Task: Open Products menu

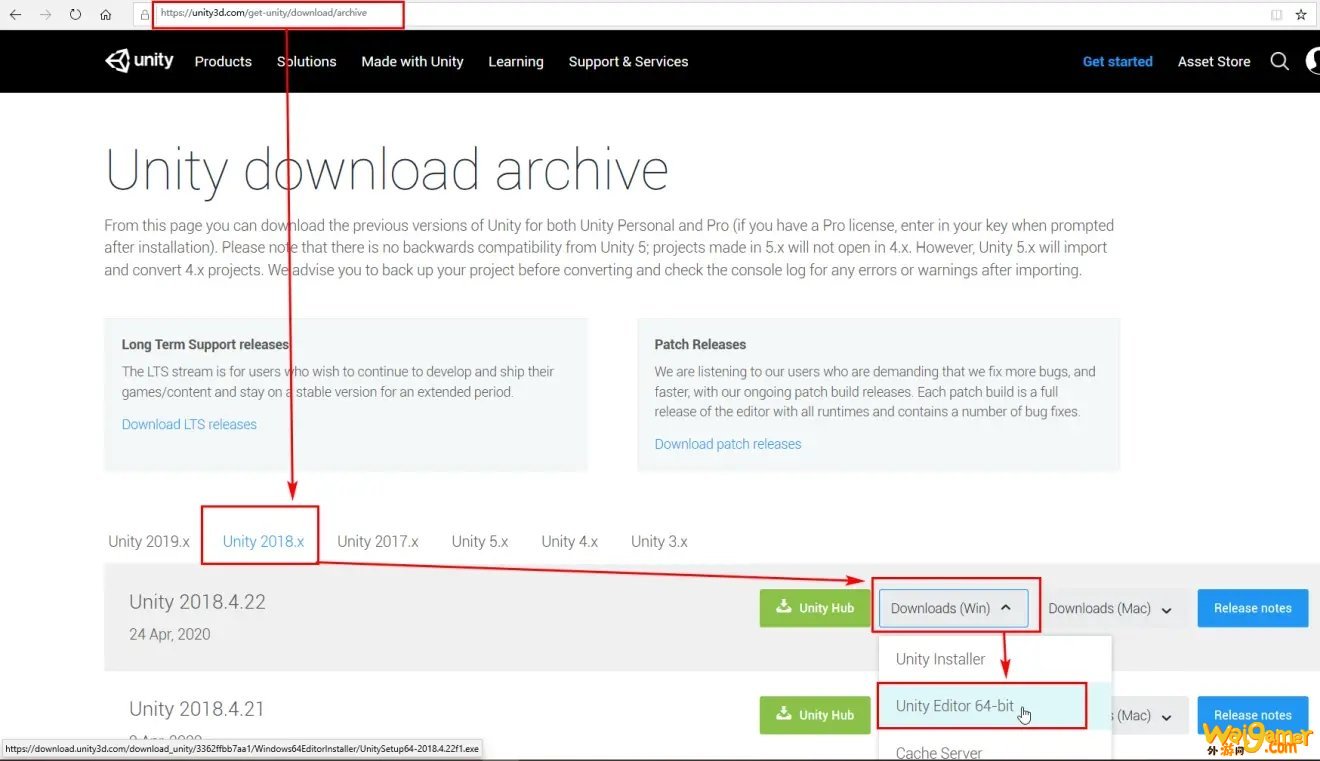Action: (223, 61)
